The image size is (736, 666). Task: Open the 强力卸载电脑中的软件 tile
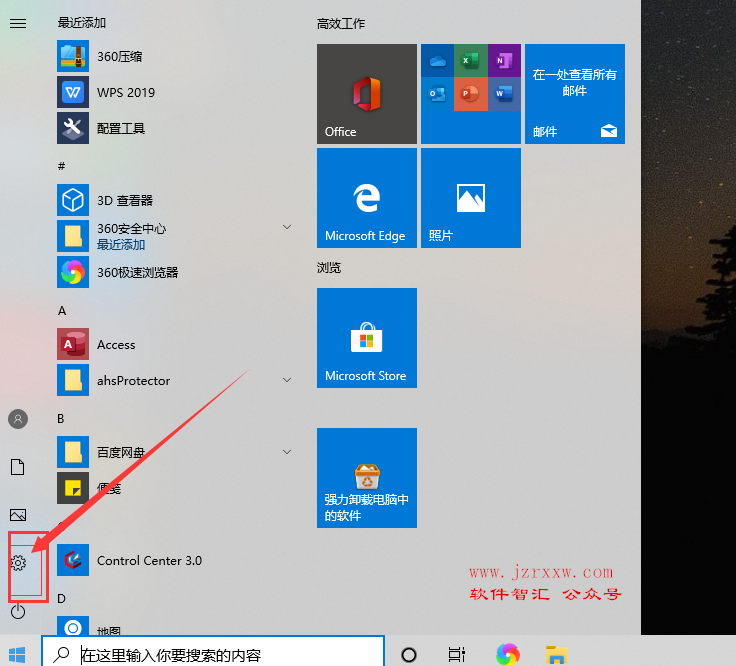point(367,478)
